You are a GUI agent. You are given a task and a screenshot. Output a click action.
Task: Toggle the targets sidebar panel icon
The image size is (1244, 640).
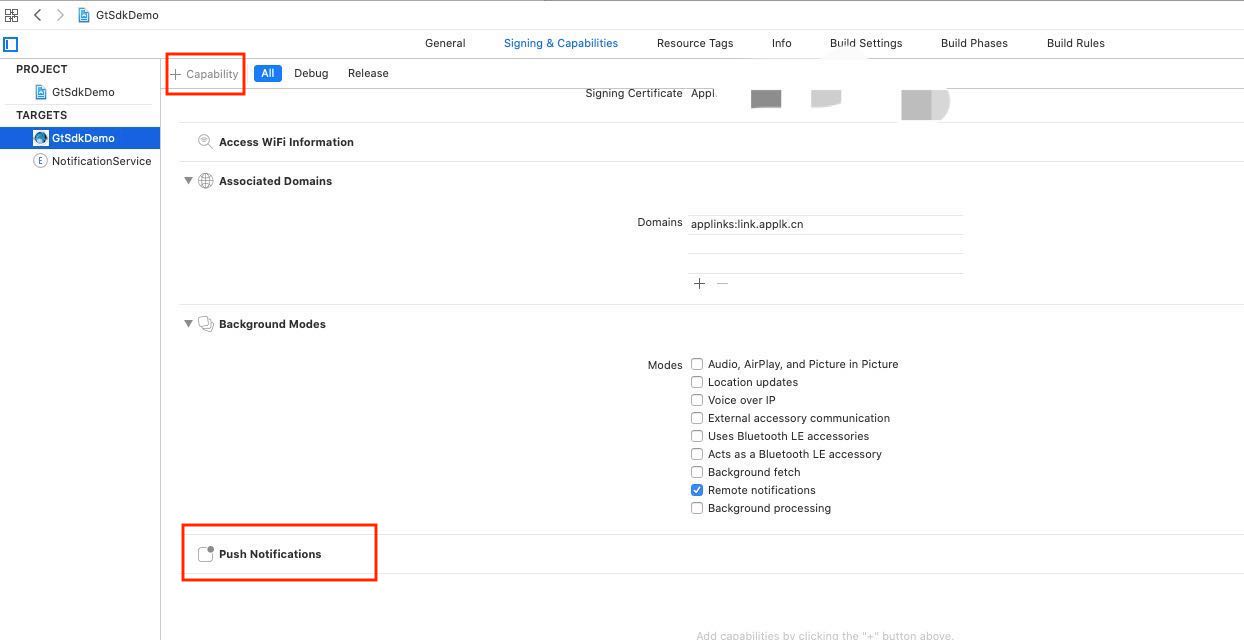(10, 44)
